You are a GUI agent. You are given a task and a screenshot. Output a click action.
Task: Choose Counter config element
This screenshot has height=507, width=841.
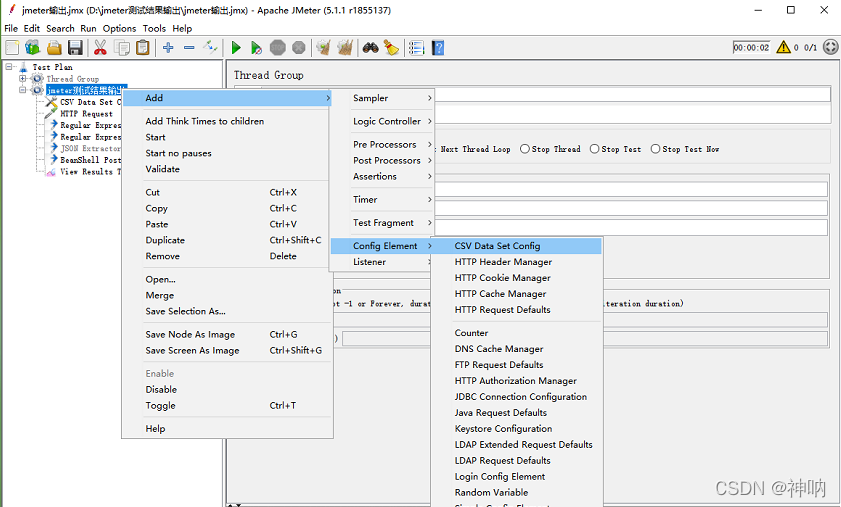click(x=517, y=333)
